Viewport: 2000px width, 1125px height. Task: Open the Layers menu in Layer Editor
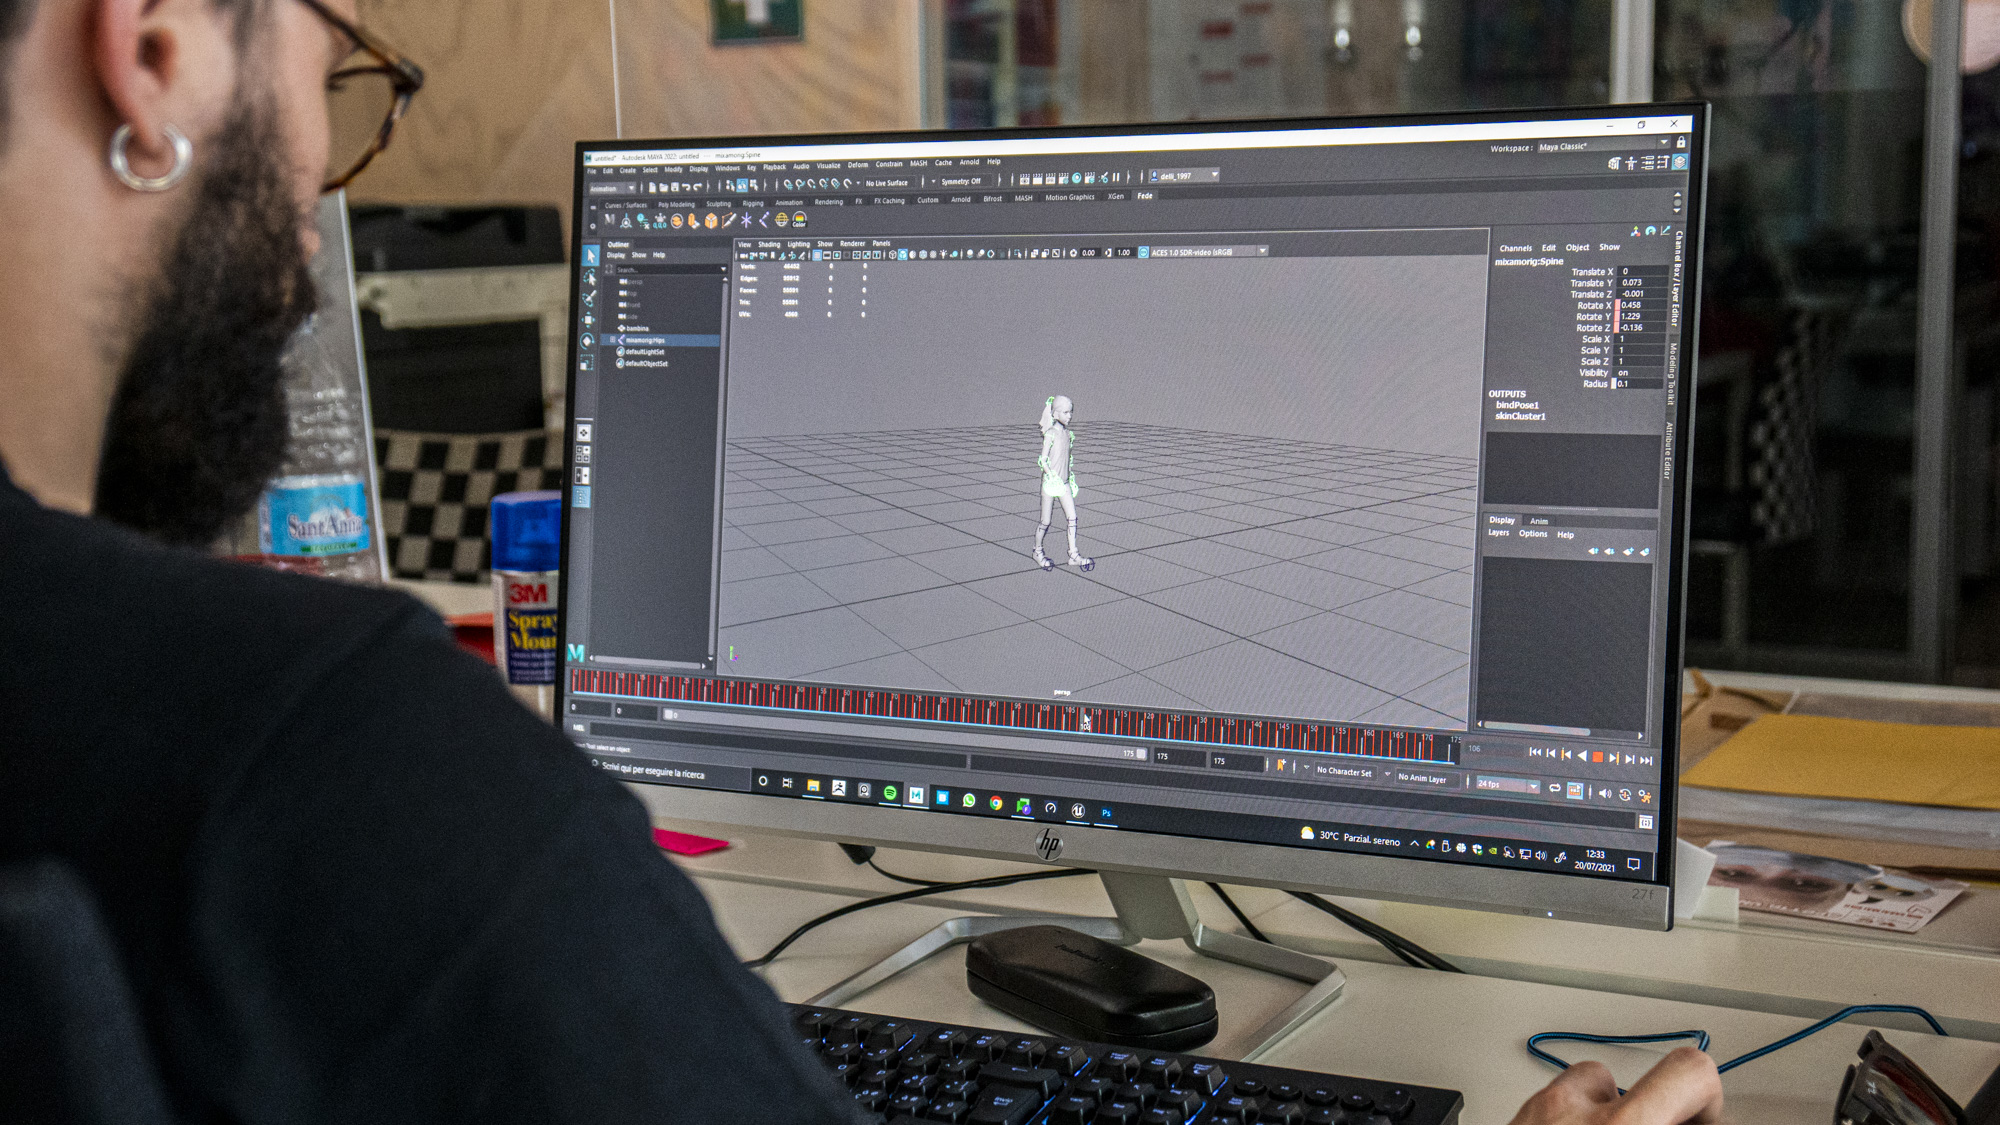click(1498, 533)
